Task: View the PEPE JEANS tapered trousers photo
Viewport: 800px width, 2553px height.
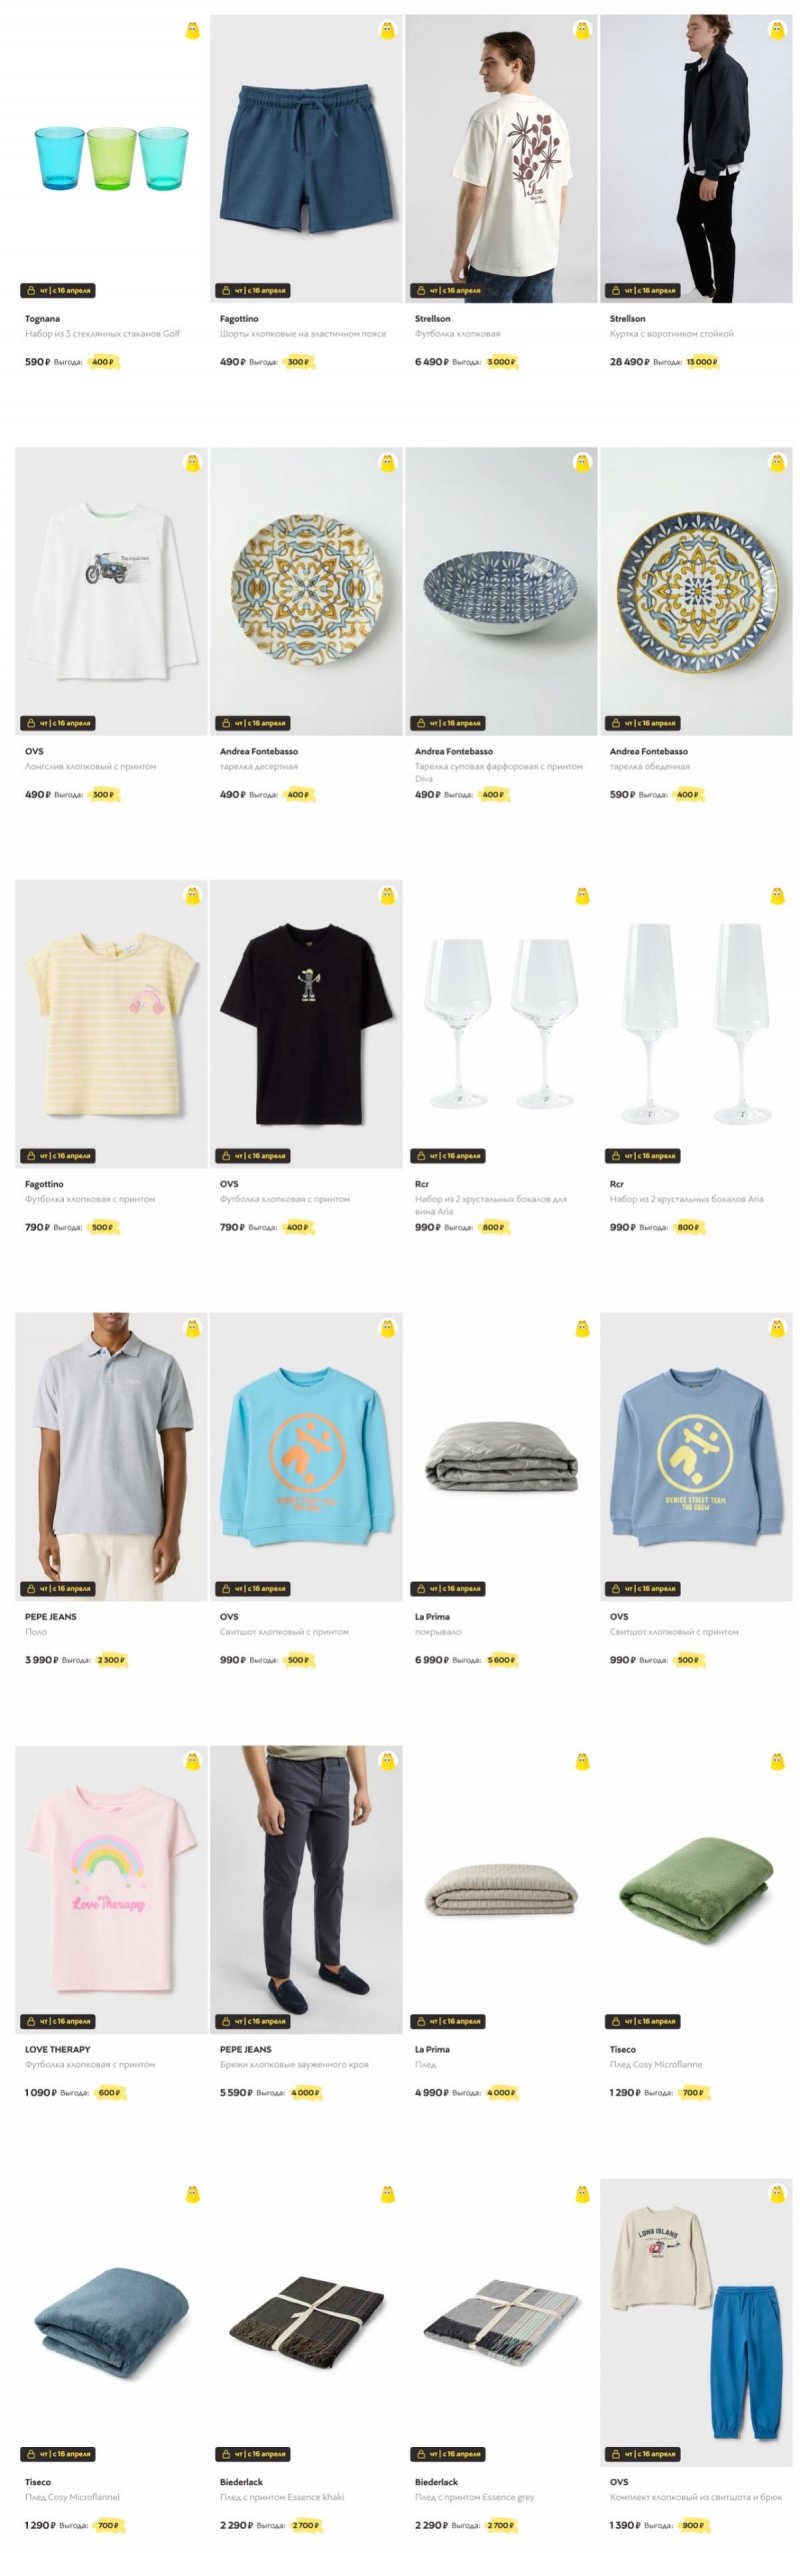Action: (x=306, y=1890)
